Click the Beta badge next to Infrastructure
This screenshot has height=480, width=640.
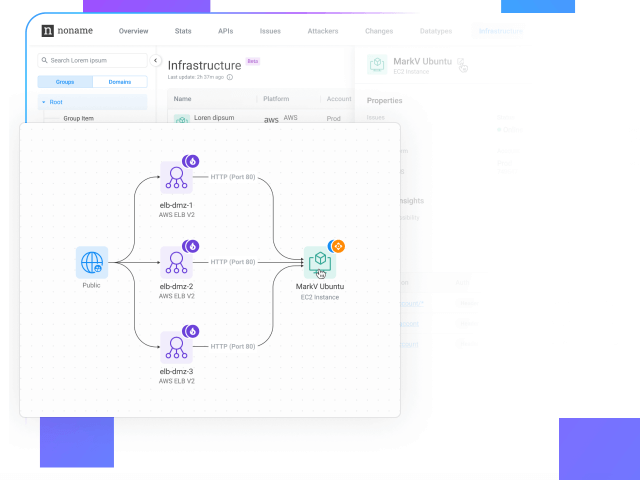coord(253,61)
